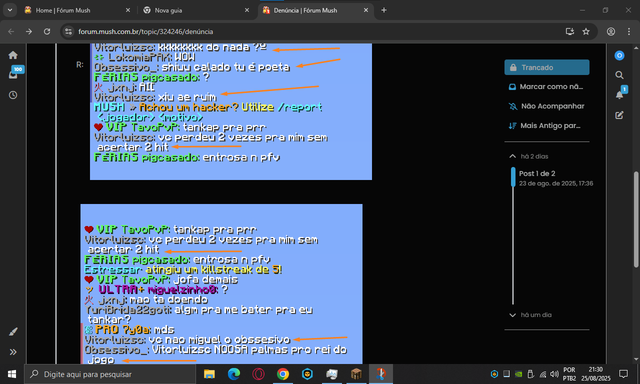This screenshot has height=384, width=640.
Task: Click the Windows taskbar search box
Action: coord(110,374)
